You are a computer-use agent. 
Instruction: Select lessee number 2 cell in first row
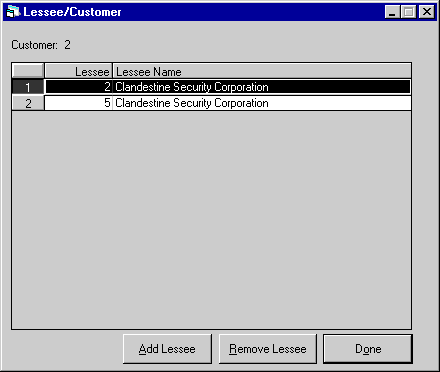pos(78,87)
